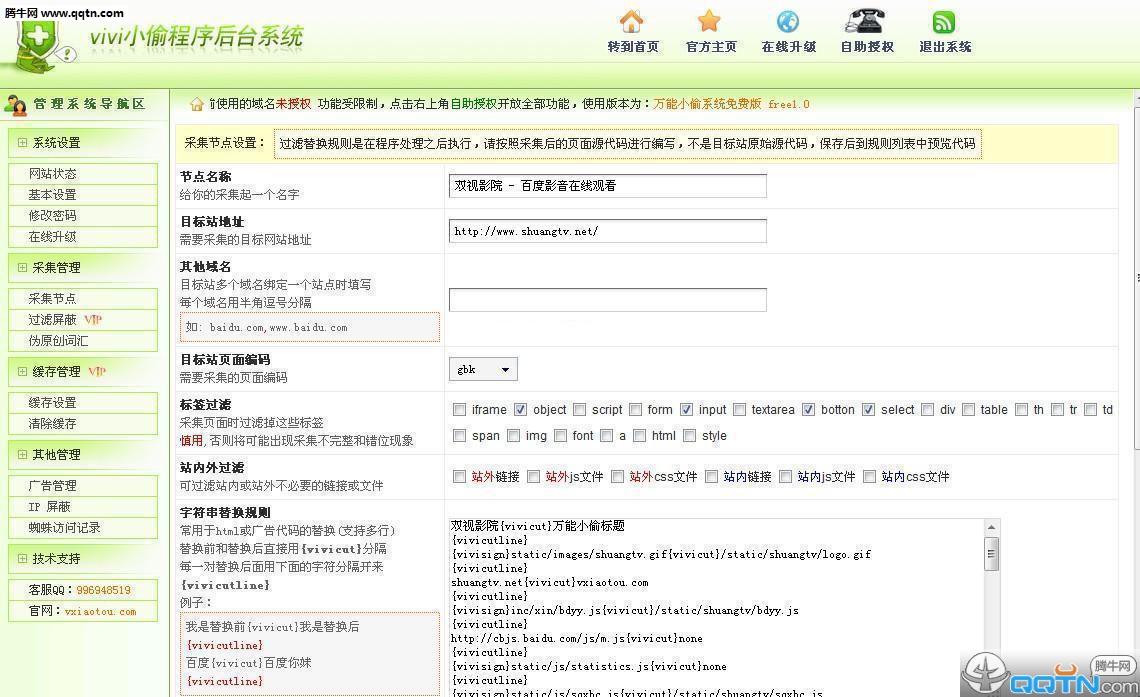Collapse the 系统设置 sidebar section
Screen dimensions: 1140x697
coord(22,143)
